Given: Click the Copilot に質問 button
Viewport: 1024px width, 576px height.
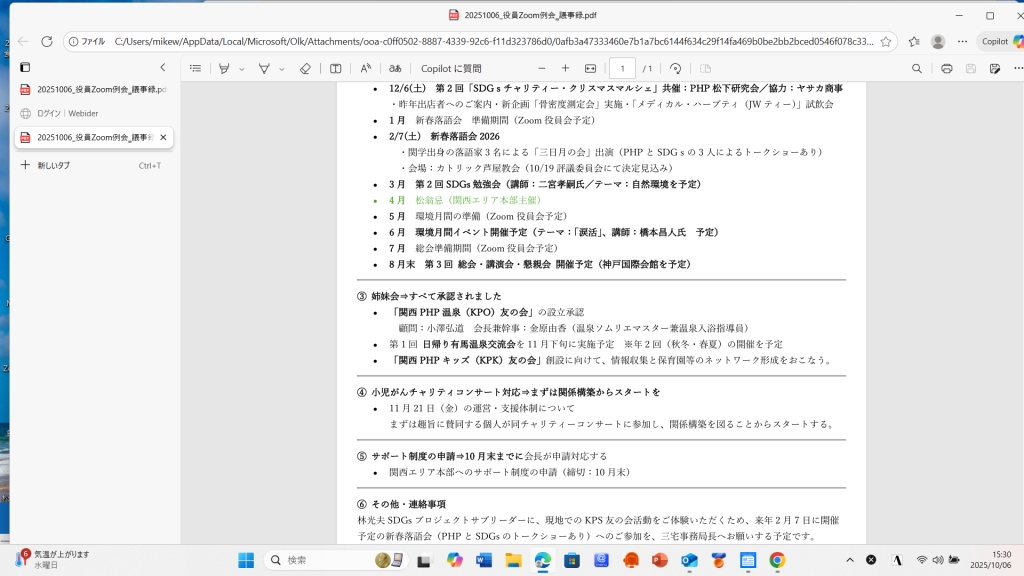Looking at the screenshot, I should [x=450, y=68].
